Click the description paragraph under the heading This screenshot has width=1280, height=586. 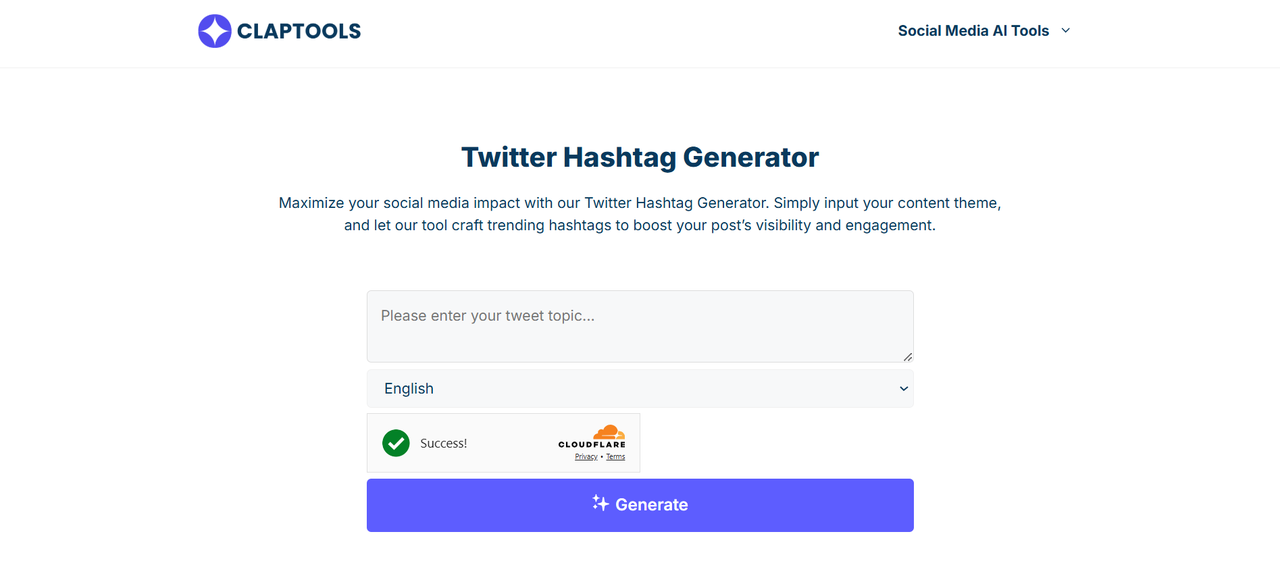(x=640, y=214)
